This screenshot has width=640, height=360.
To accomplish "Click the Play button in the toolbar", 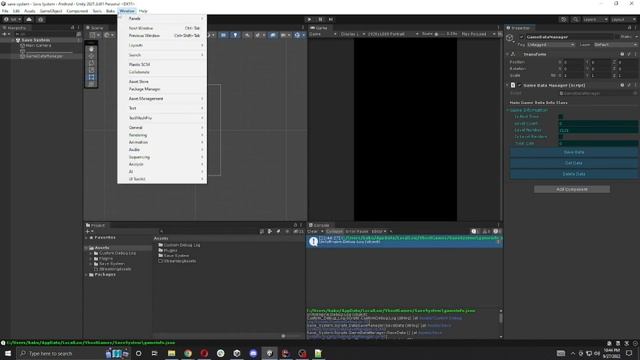I will tap(309, 19).
